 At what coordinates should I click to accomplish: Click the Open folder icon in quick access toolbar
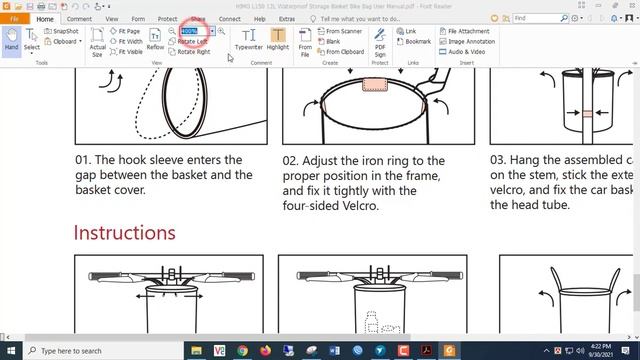(x=18, y=6)
